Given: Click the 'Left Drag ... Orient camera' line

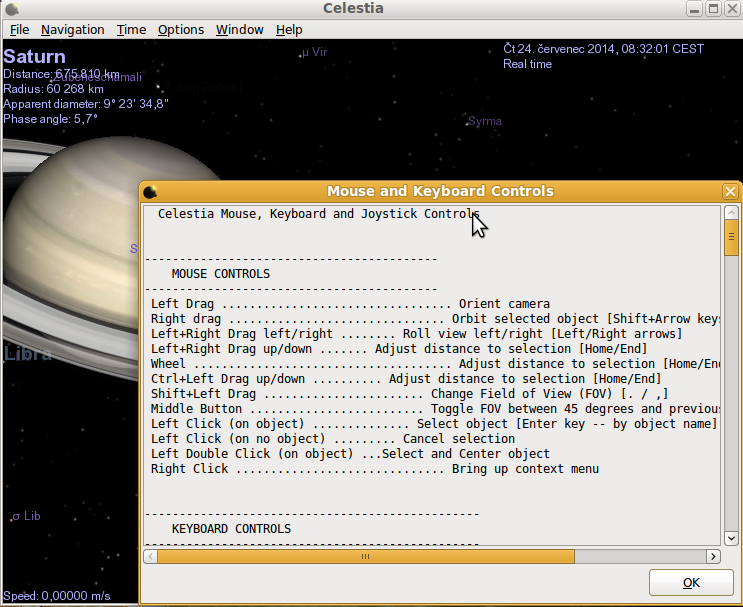Looking at the screenshot, I should pyautogui.click(x=350, y=304).
